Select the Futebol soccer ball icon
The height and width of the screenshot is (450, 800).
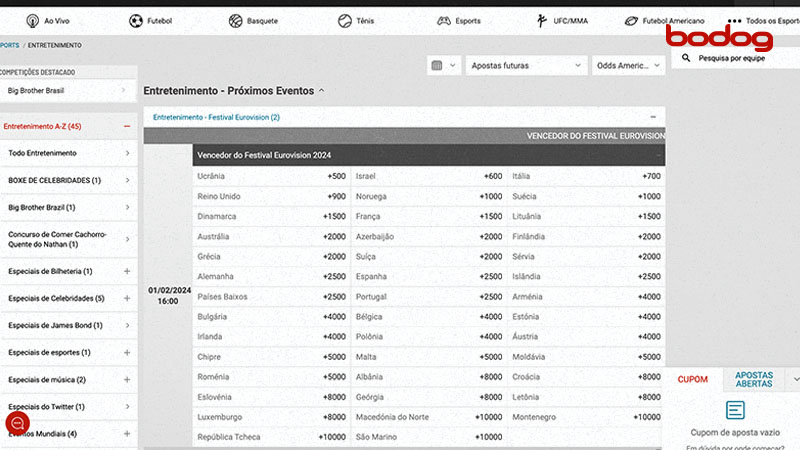pos(136,20)
